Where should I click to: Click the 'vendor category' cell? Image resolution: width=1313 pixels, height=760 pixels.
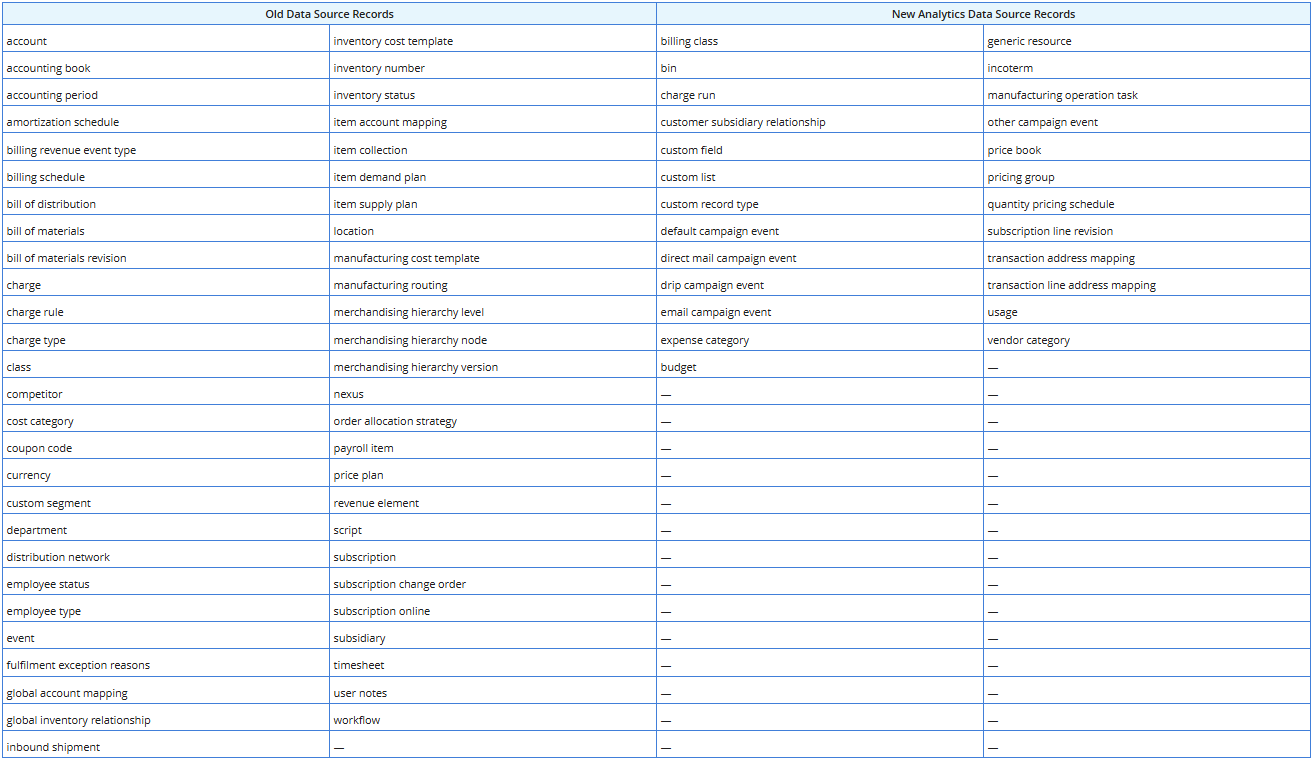[x=1028, y=340]
